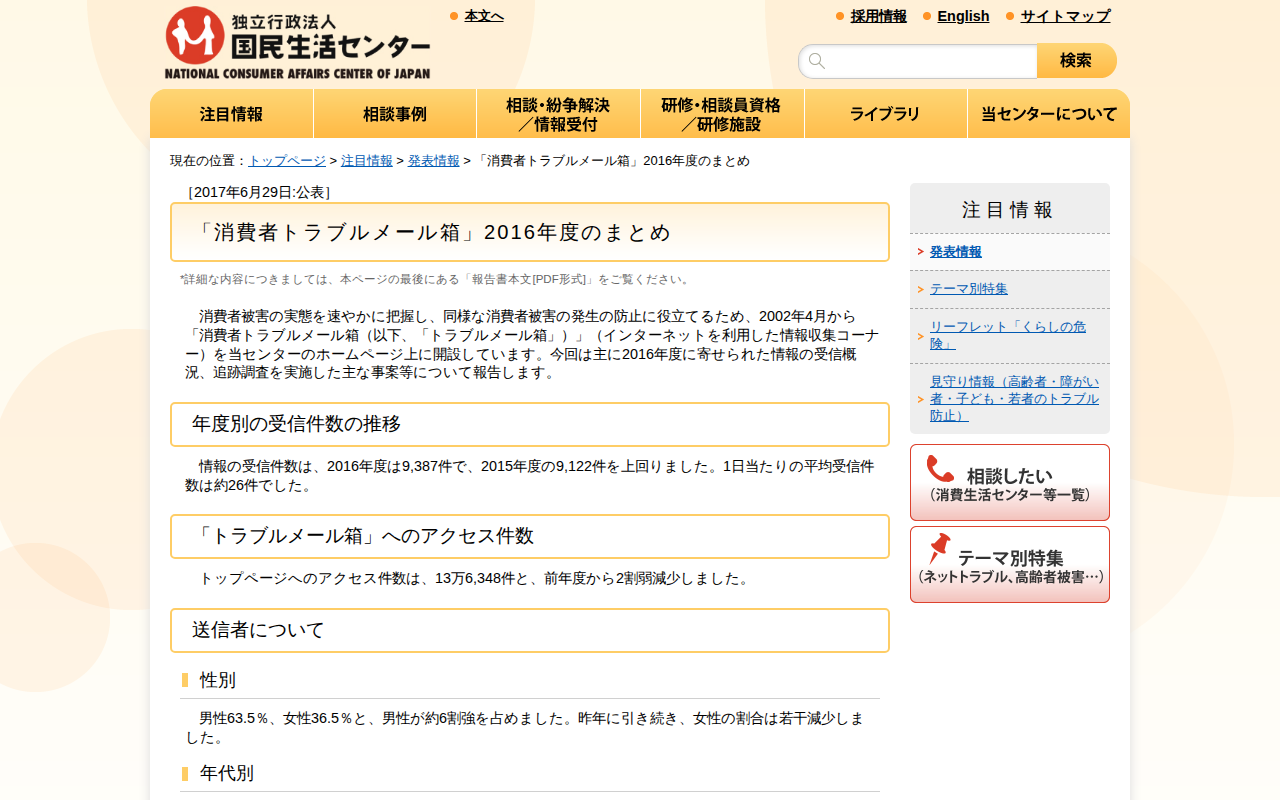Screen dimensions: 1280x800
Task: Click the red phone icon on 相談したい
Action: (940, 469)
